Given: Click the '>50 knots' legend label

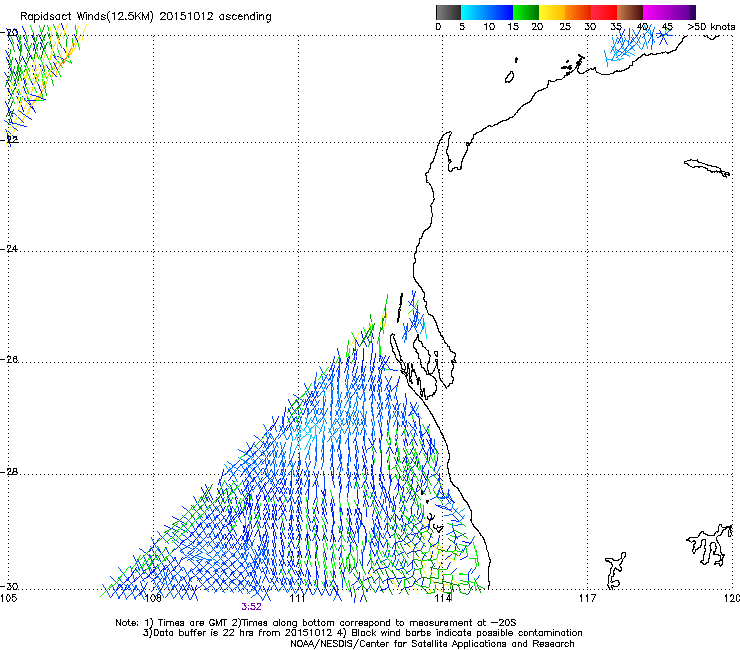Looking at the screenshot, I should 711,27.
